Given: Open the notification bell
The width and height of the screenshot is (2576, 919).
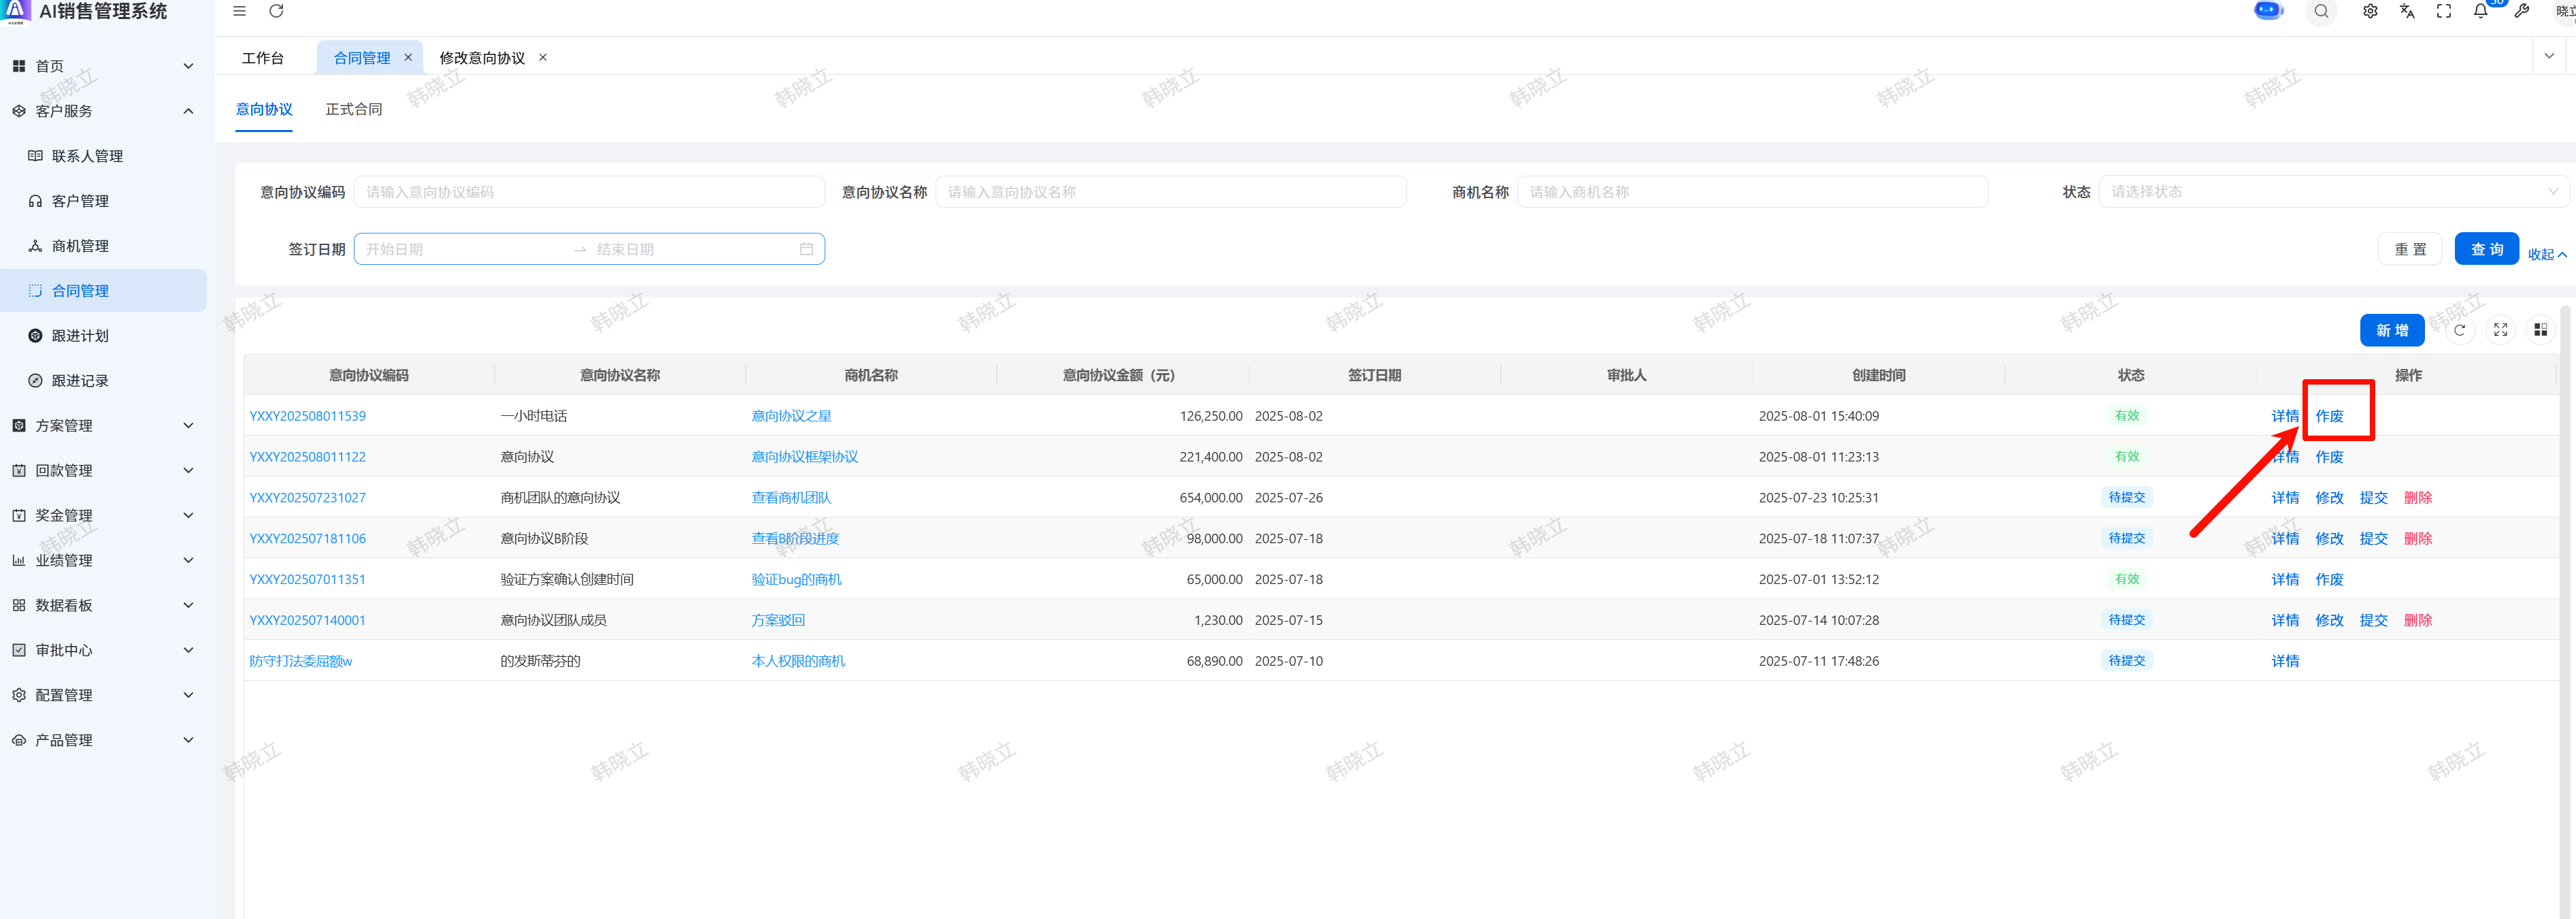Looking at the screenshot, I should pos(2481,11).
